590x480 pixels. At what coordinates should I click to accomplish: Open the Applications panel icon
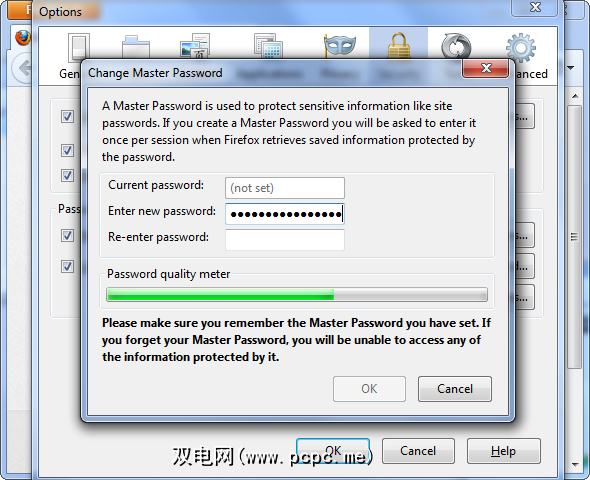[268, 46]
